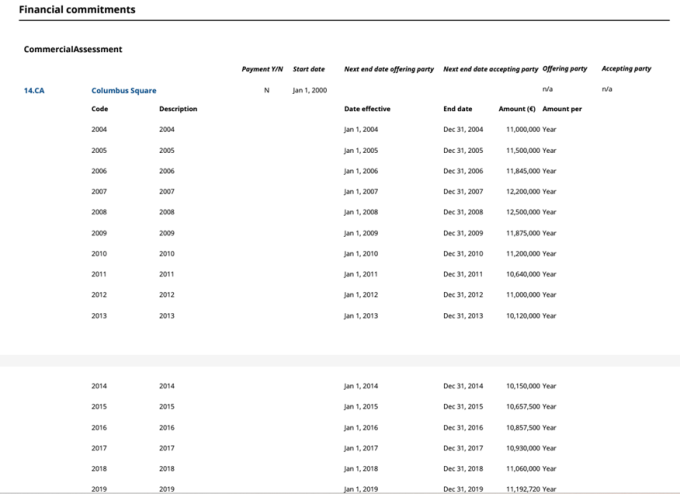Screen dimensions: 680x494
Task: Select the Payment value N
Action: point(266,90)
